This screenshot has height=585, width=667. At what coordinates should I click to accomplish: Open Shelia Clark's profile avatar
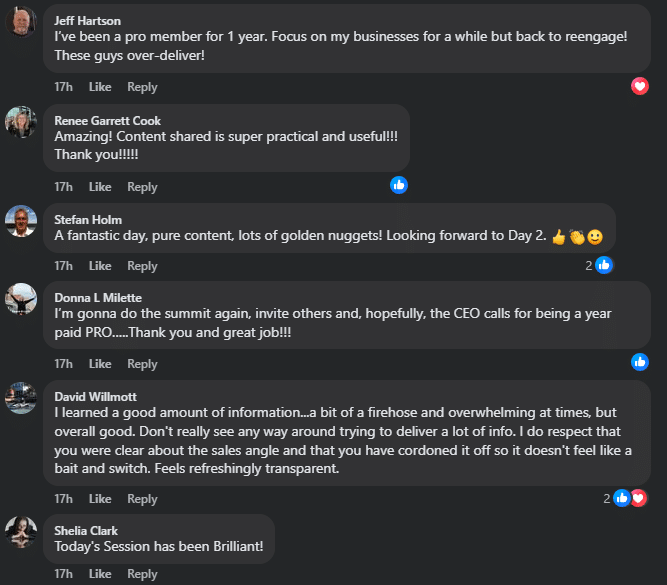[x=21, y=531]
